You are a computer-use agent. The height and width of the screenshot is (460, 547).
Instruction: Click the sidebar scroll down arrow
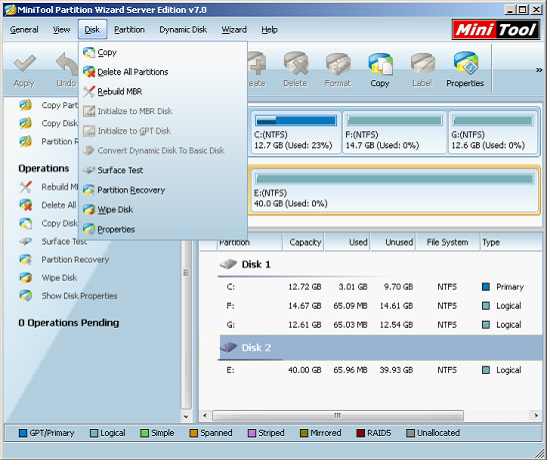pos(186,417)
